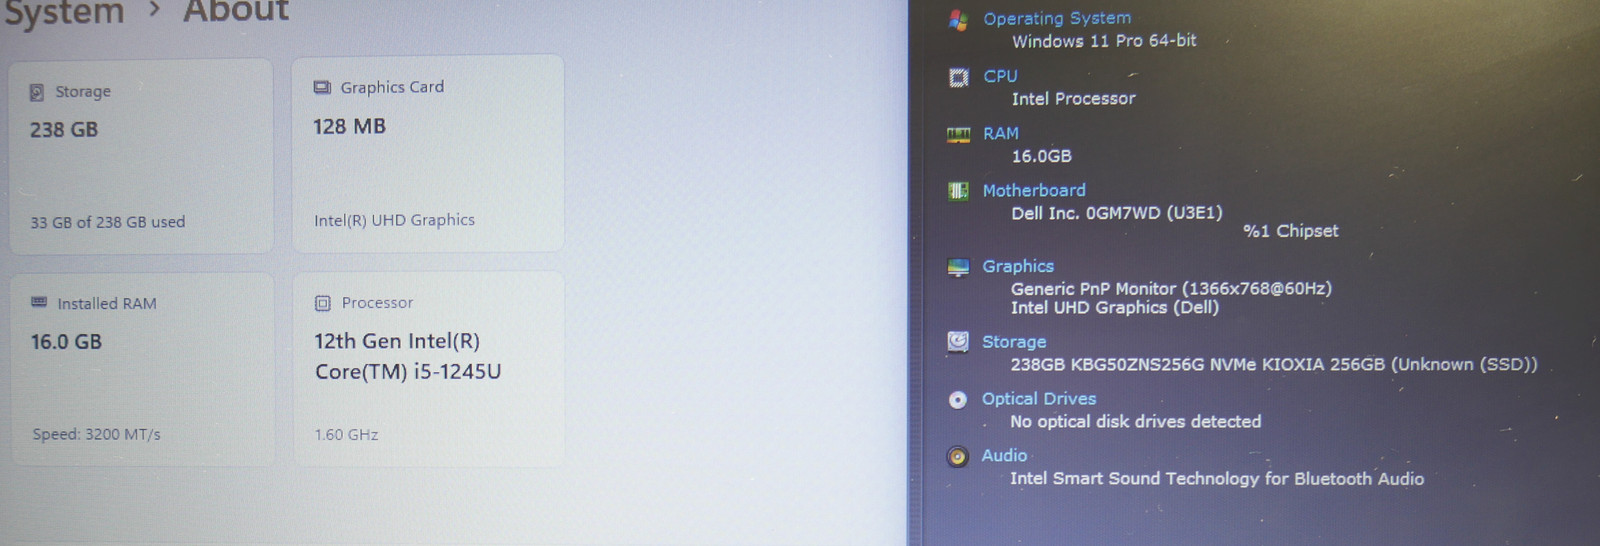Click the RAM module icon in Speccy
The width and height of the screenshot is (1600, 546).
[x=958, y=135]
